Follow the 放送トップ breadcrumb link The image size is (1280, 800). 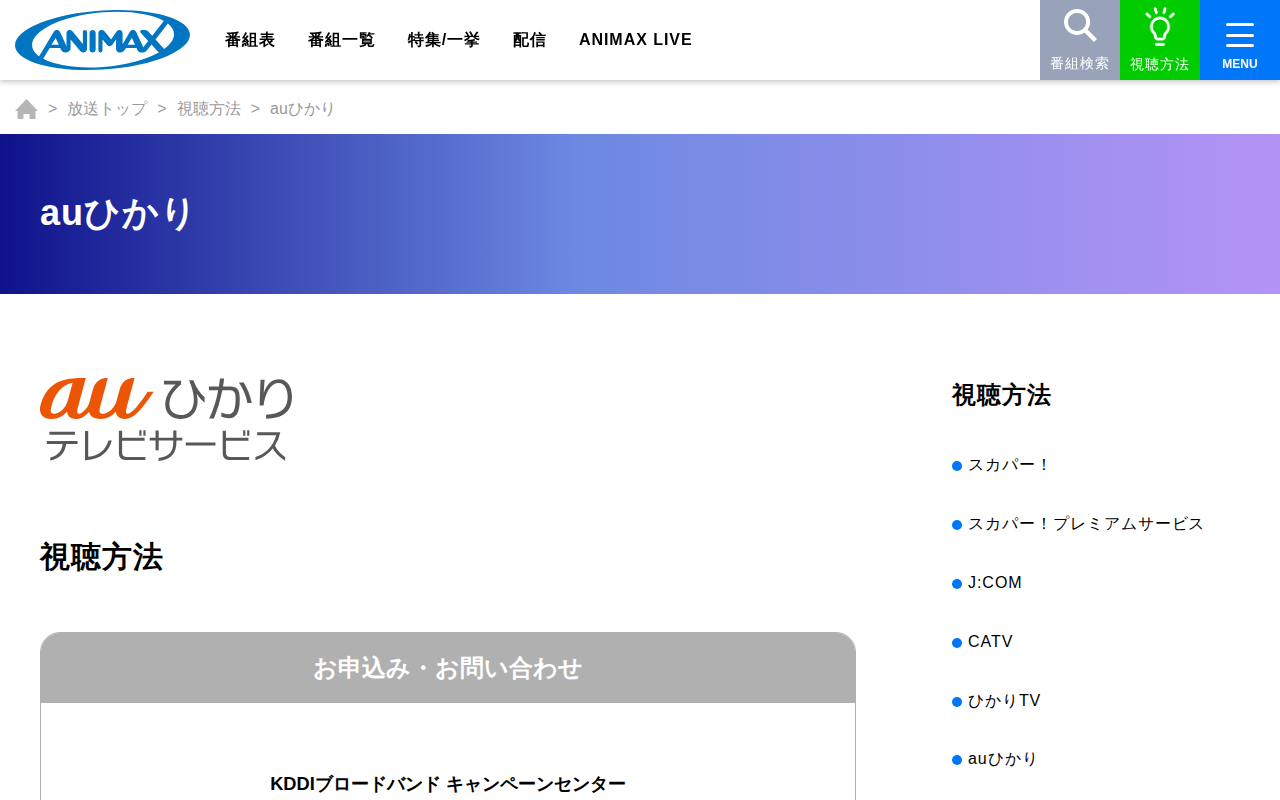(x=107, y=109)
